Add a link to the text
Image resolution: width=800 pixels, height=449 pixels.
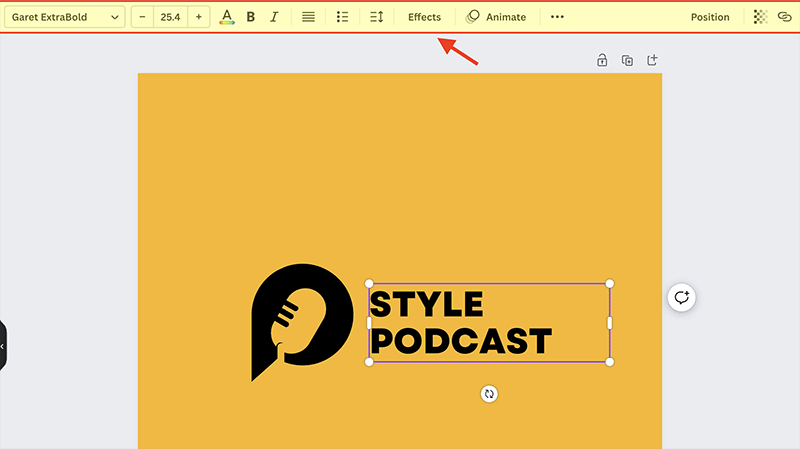click(784, 17)
